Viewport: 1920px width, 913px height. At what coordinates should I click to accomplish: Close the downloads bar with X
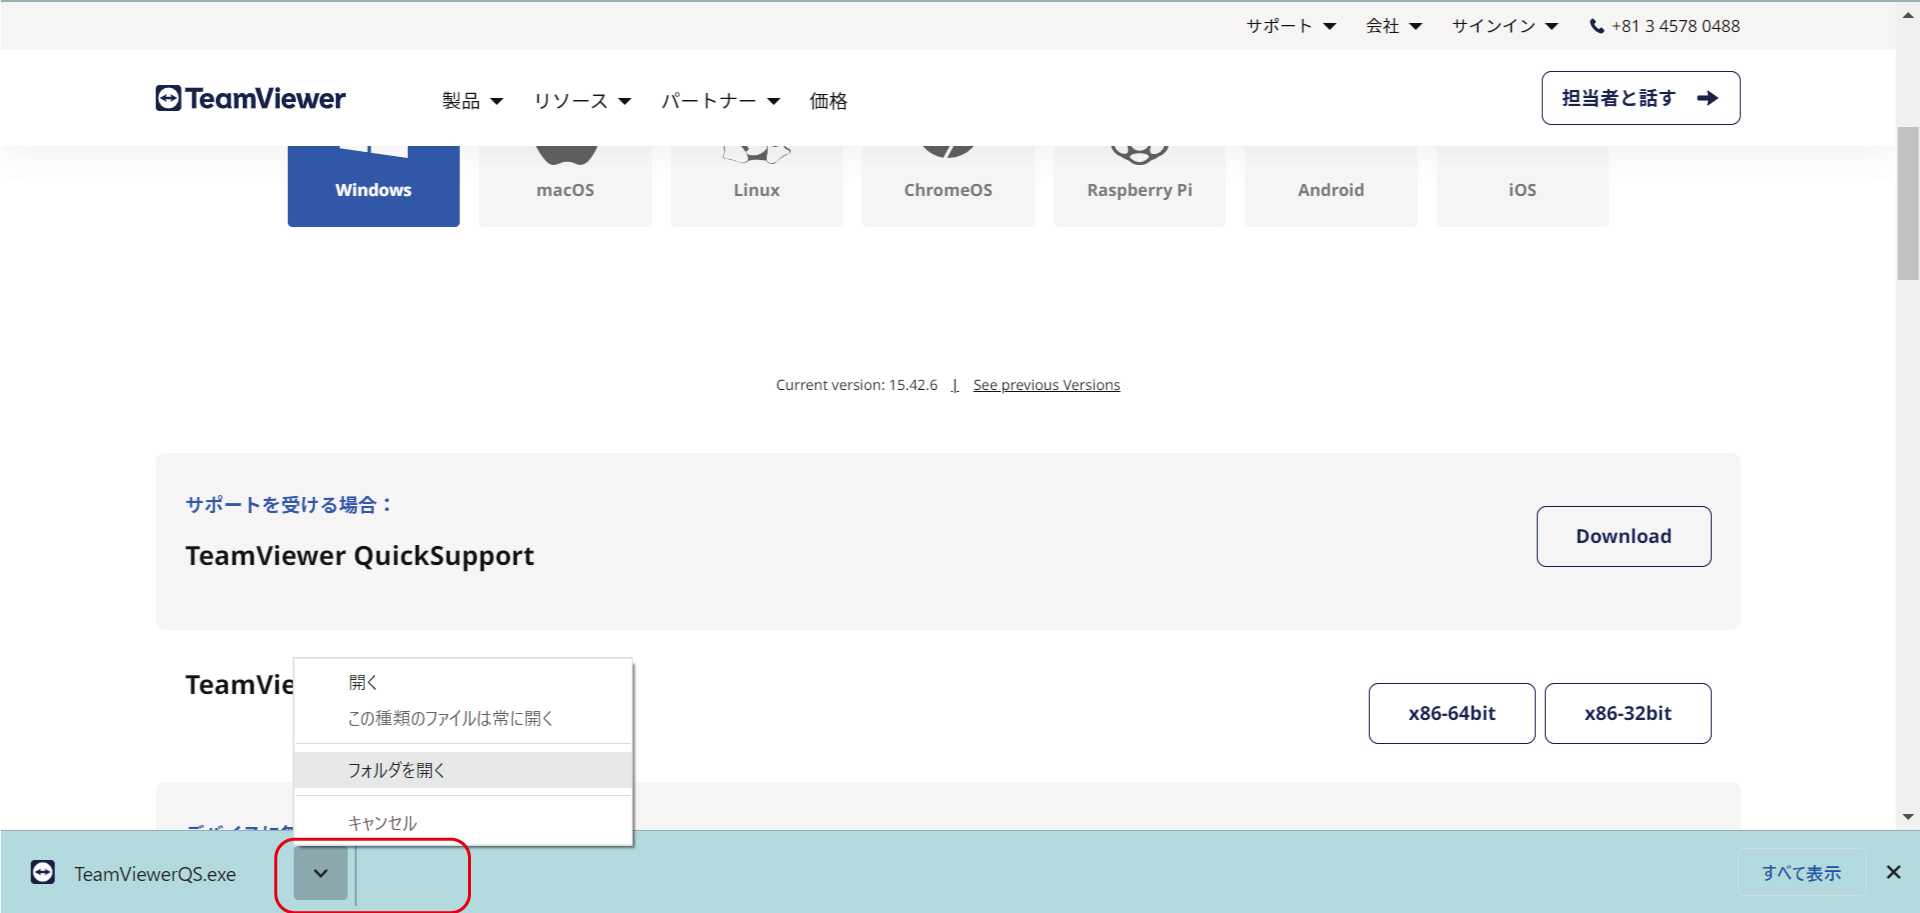1893,872
